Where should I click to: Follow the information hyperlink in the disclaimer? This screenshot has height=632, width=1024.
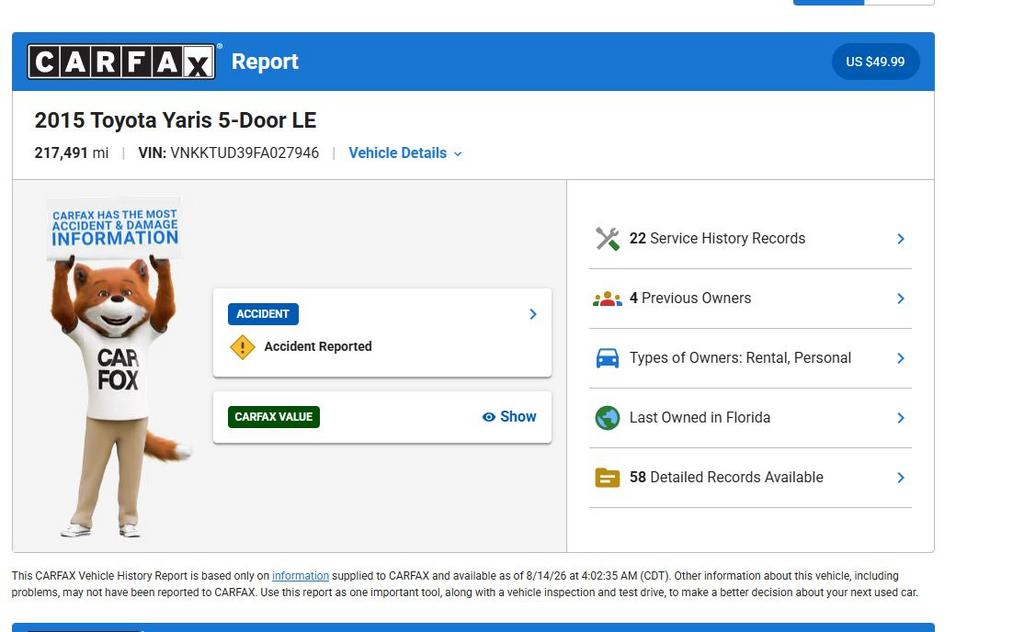point(300,576)
